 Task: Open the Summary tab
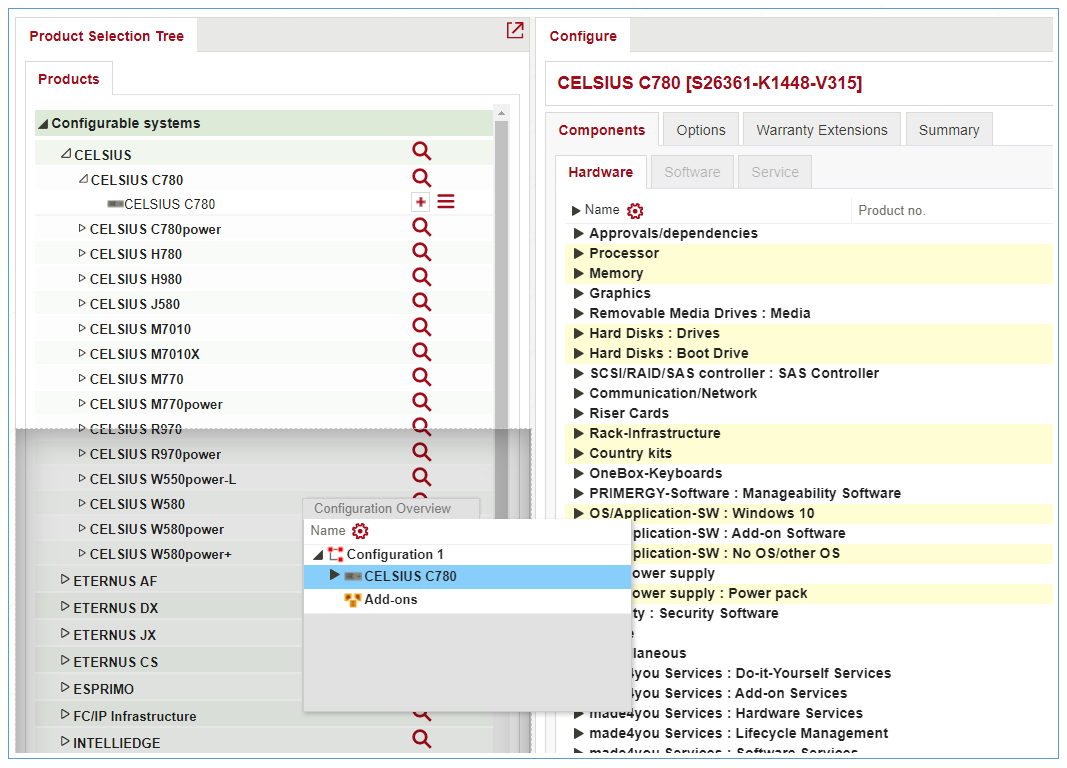click(949, 130)
